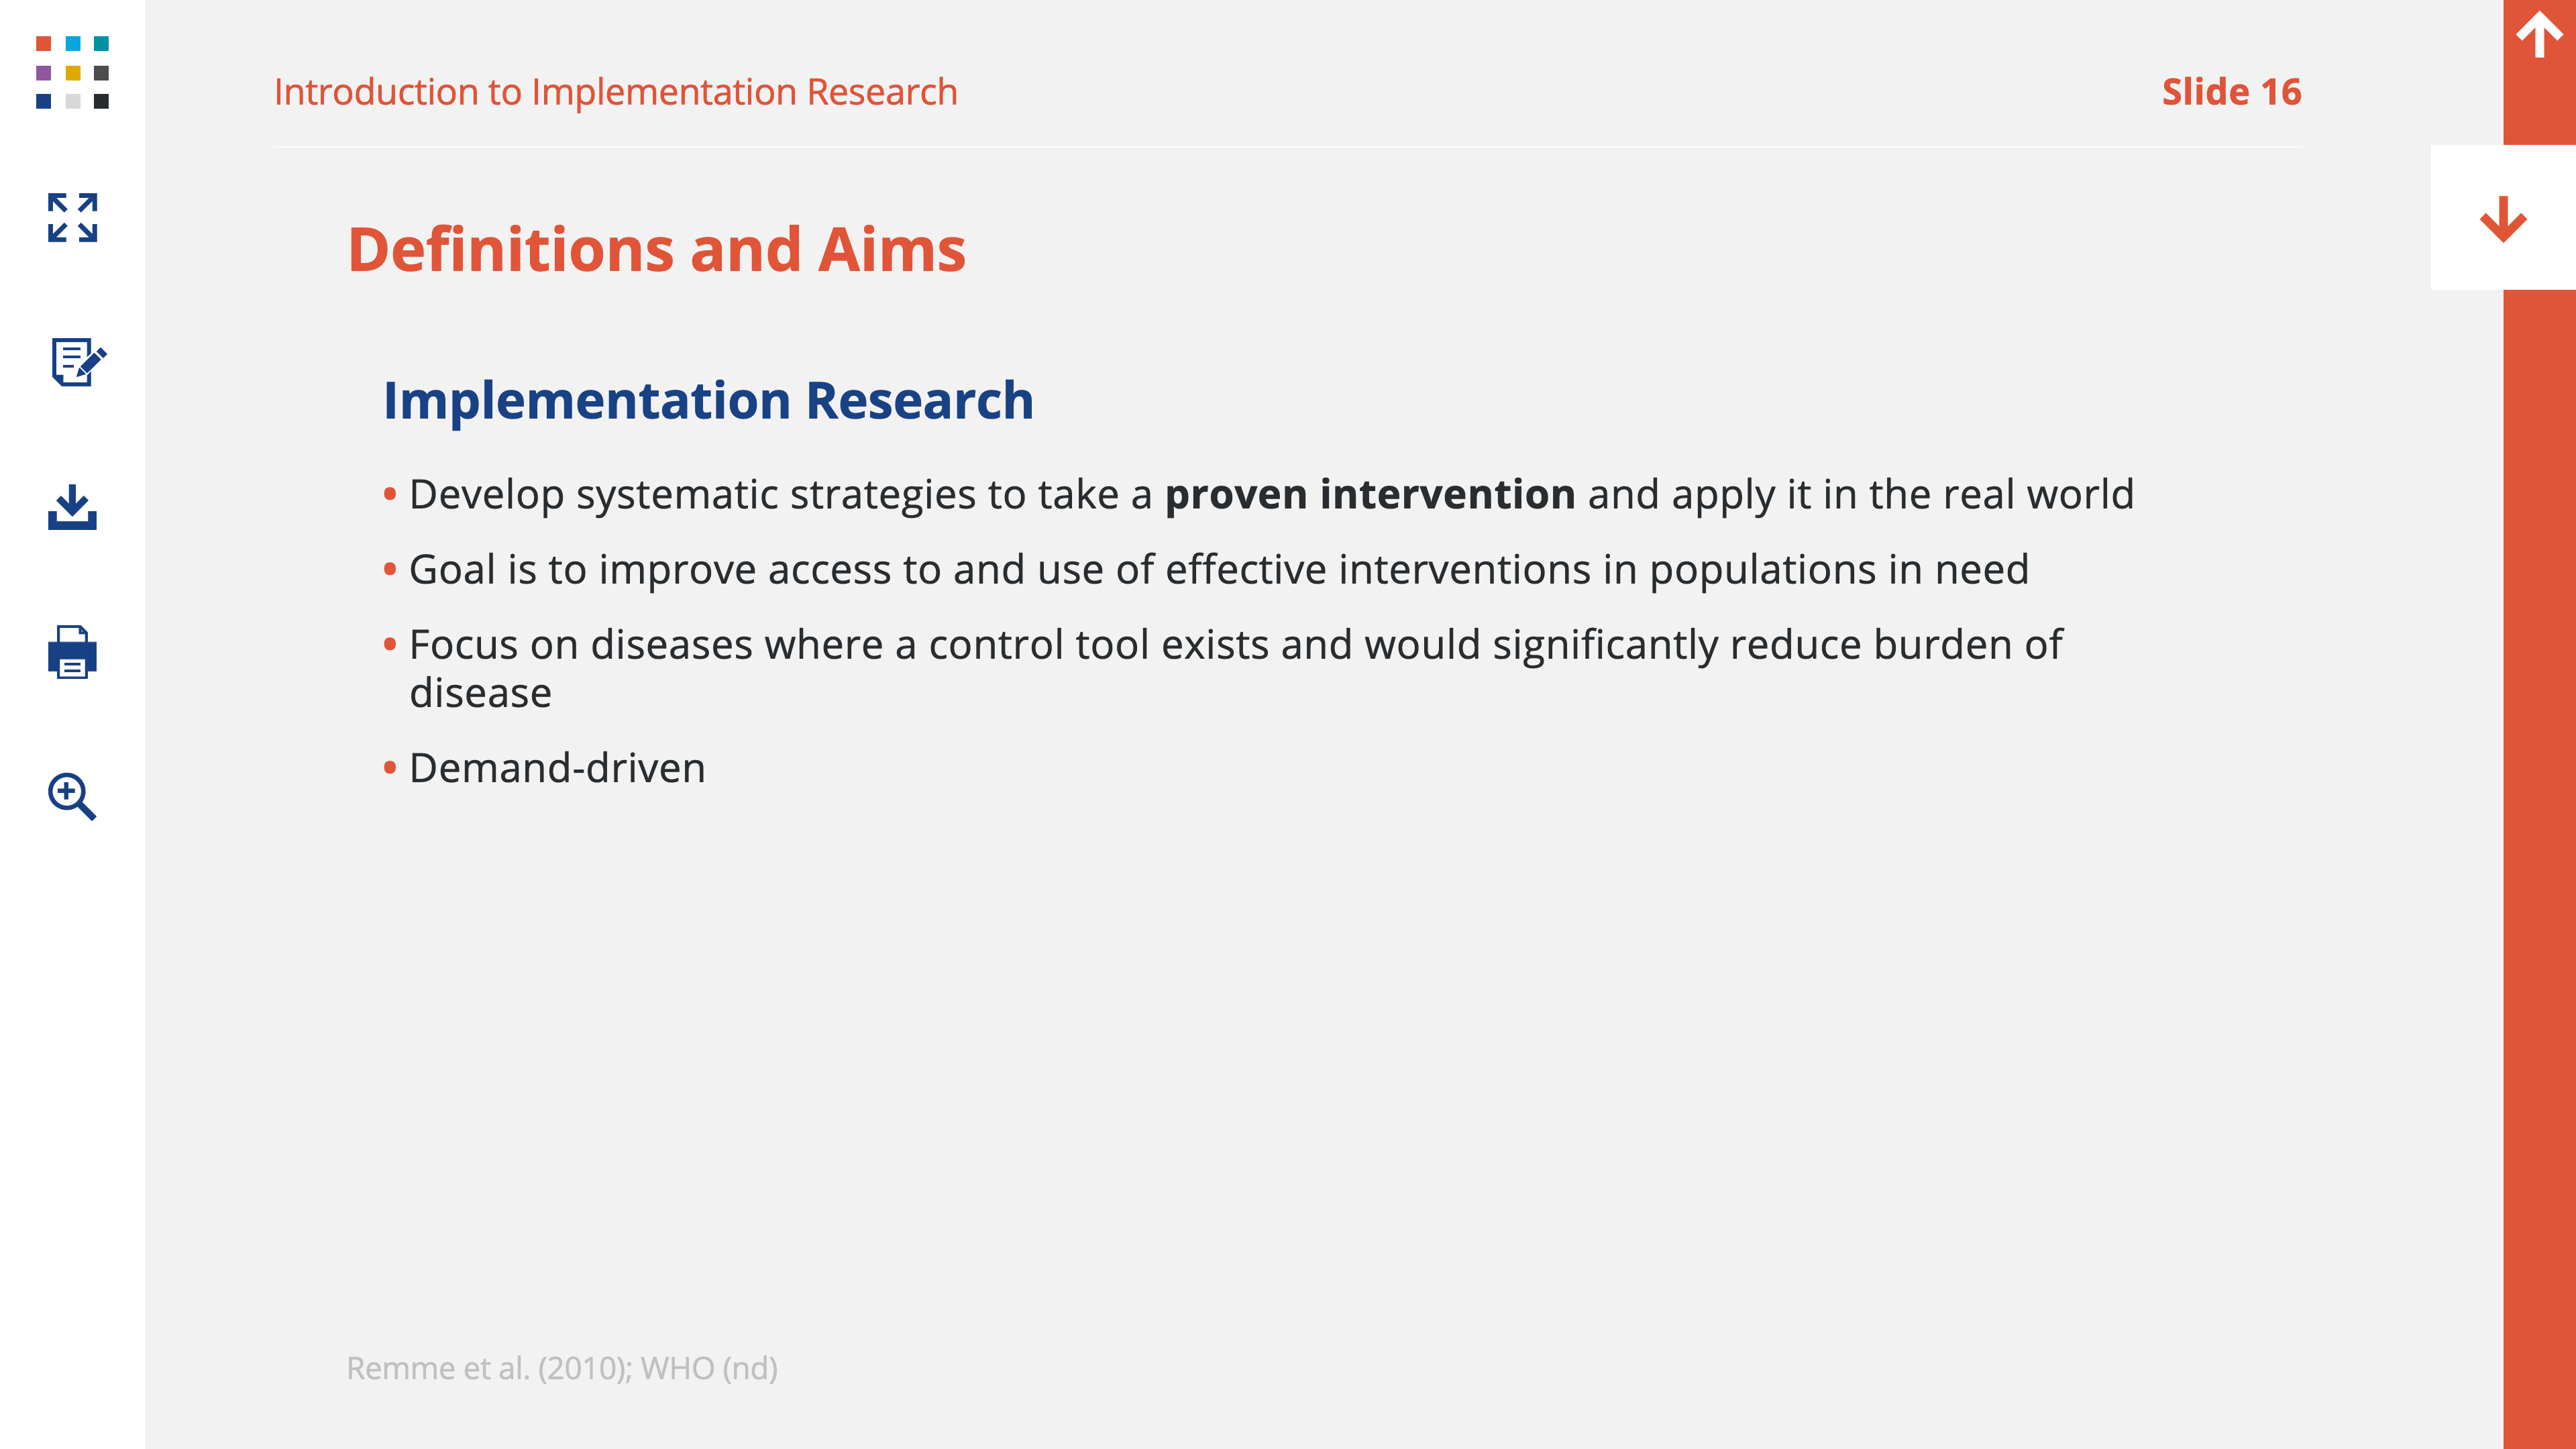Screen dimensions: 2576x1449
Task: Click the 'Demand-driven' bullet point
Action: point(557,768)
